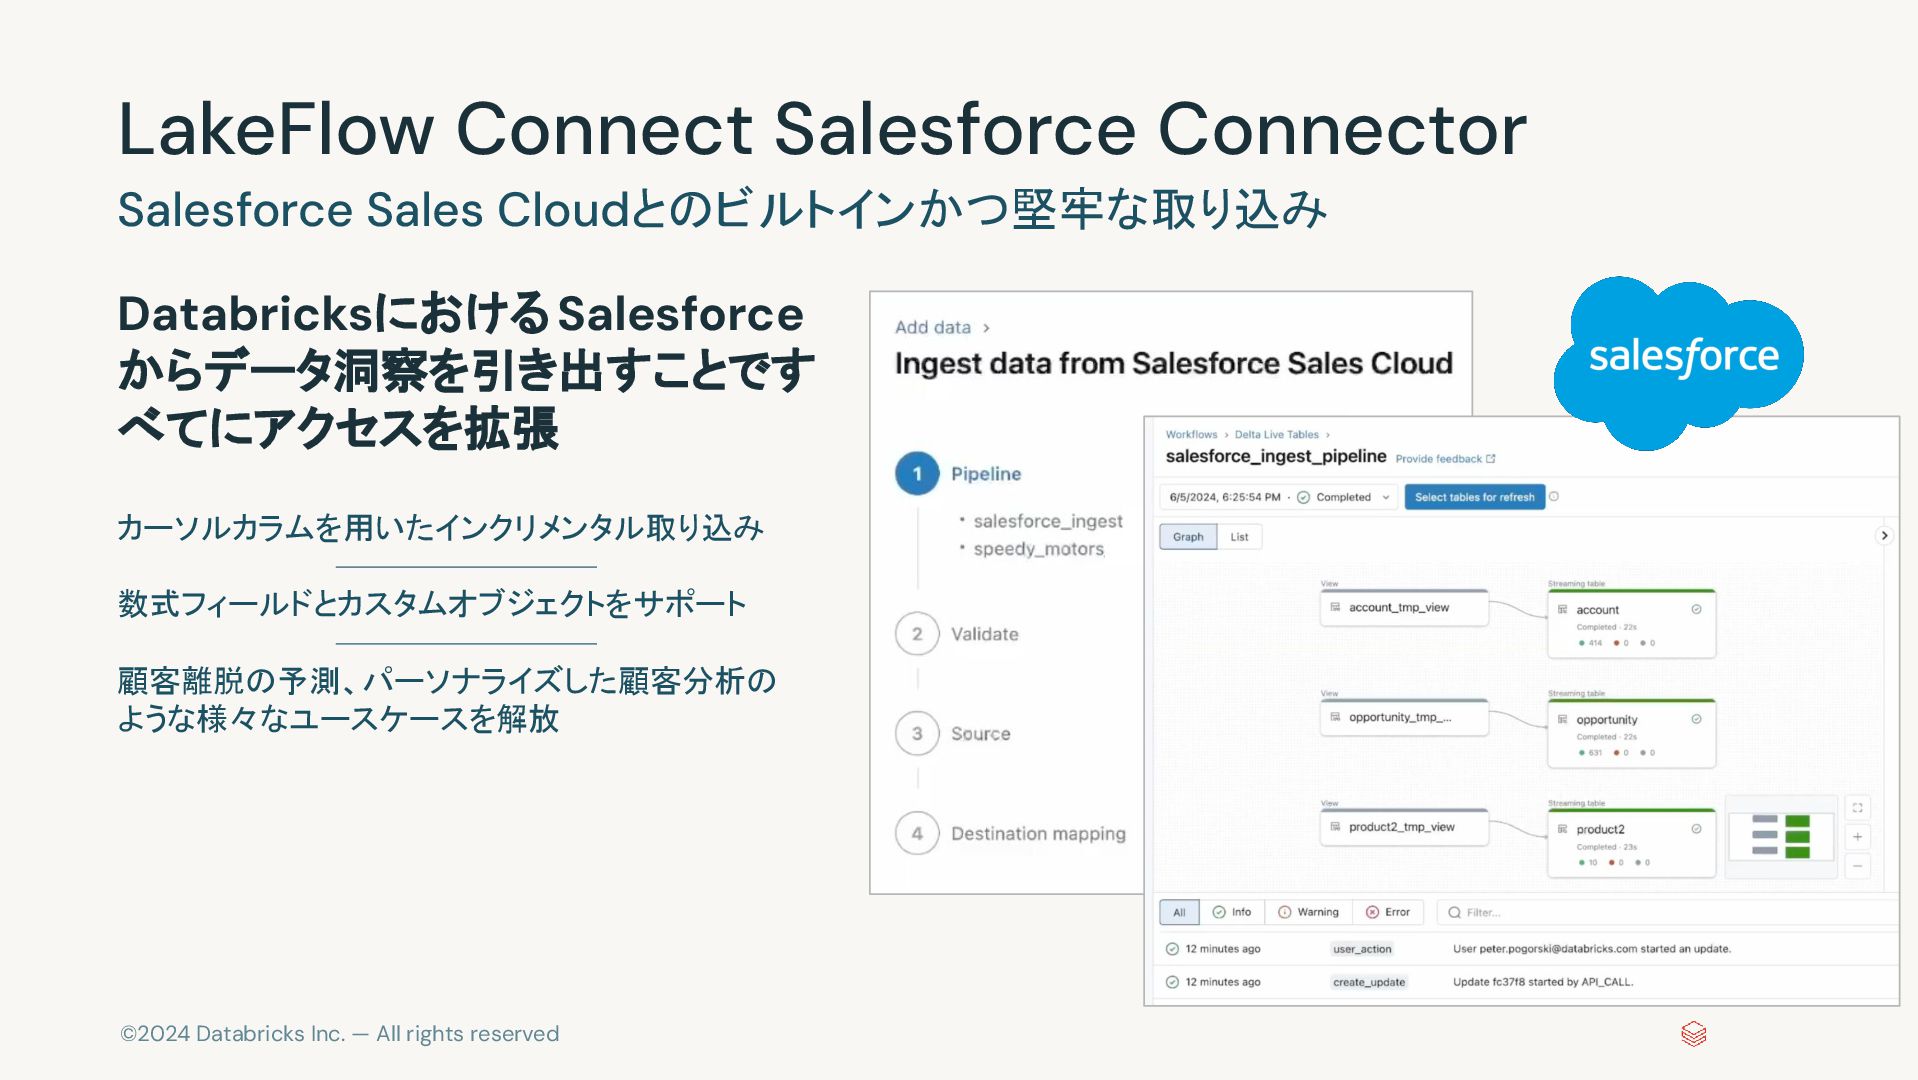
Task: Click the product2 streaming table card
Action: coord(1631,844)
